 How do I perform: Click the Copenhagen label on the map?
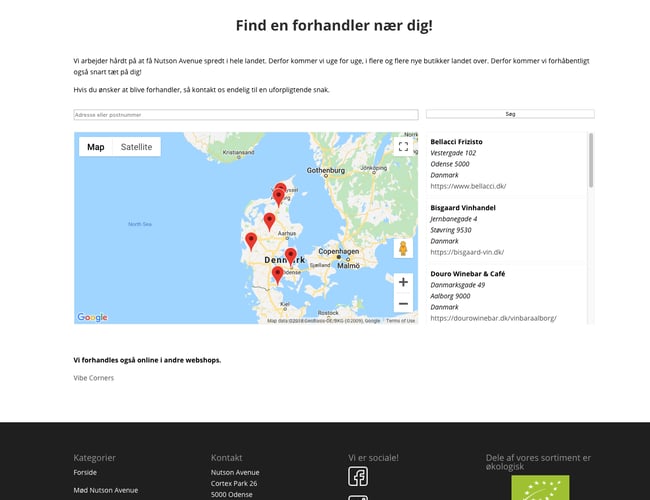[x=339, y=251]
